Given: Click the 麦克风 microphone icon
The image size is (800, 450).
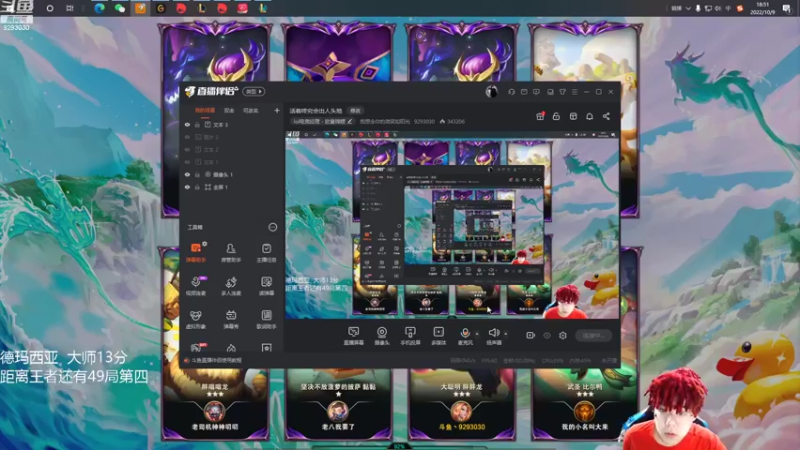Looking at the screenshot, I should [465, 333].
